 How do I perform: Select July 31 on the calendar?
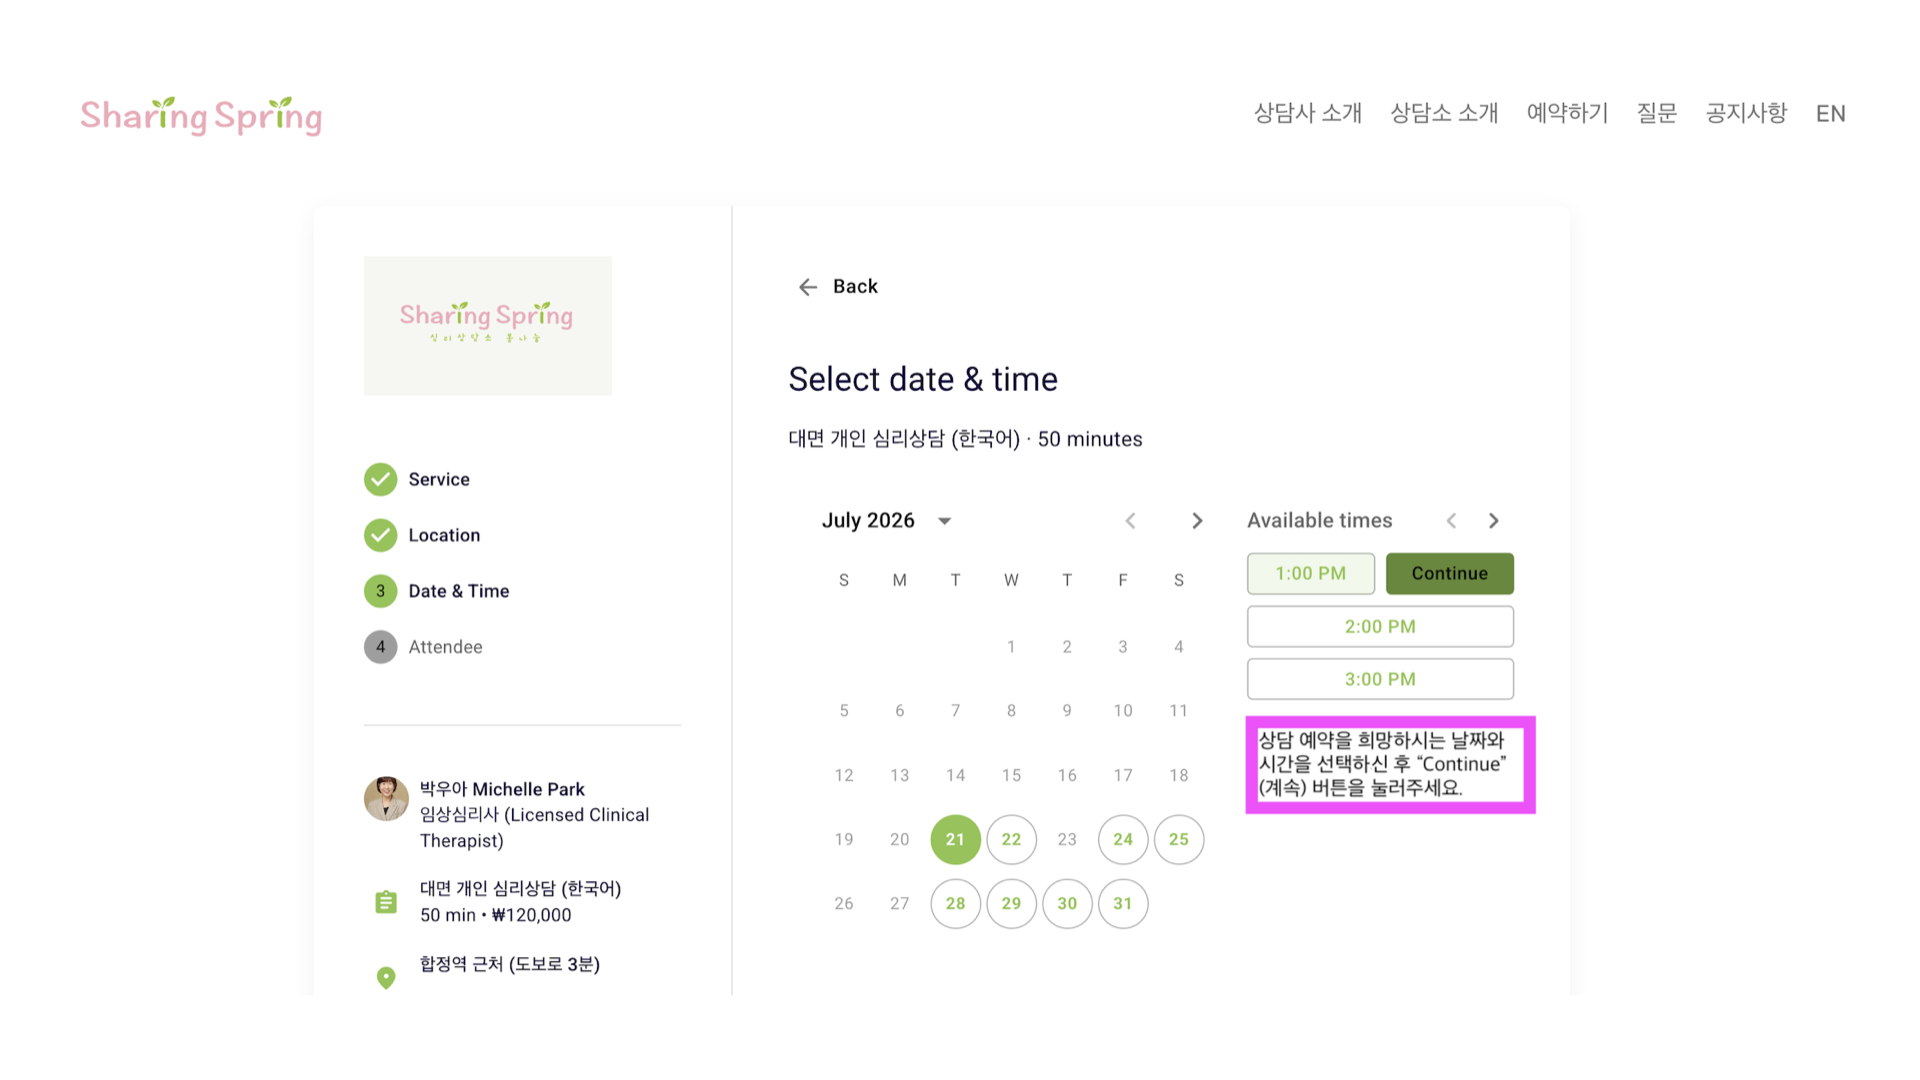pos(1123,904)
